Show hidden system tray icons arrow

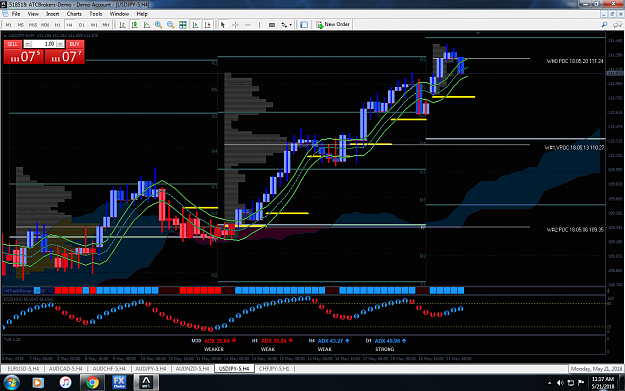[x=550, y=383]
